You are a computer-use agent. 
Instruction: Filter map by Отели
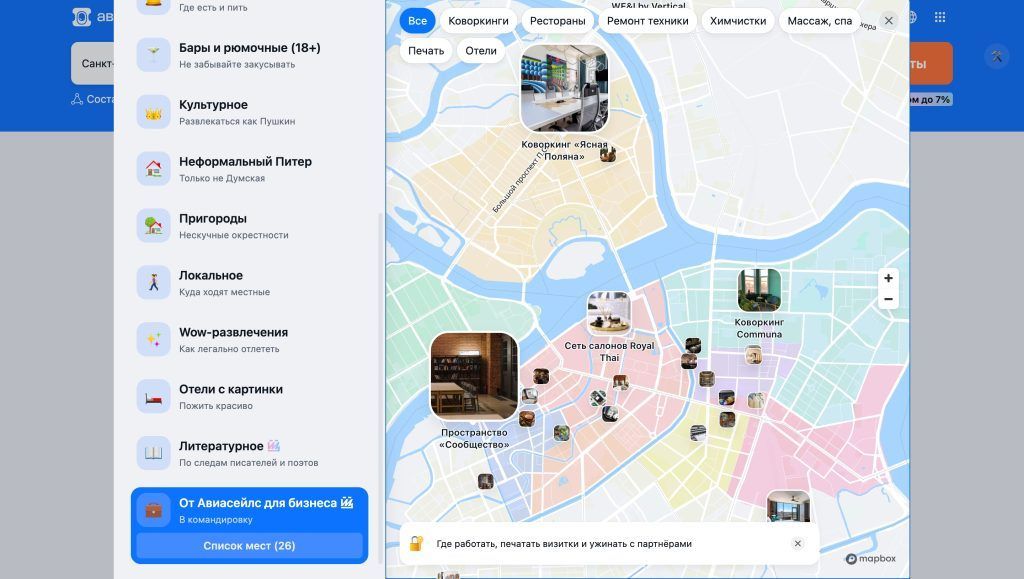tap(481, 51)
